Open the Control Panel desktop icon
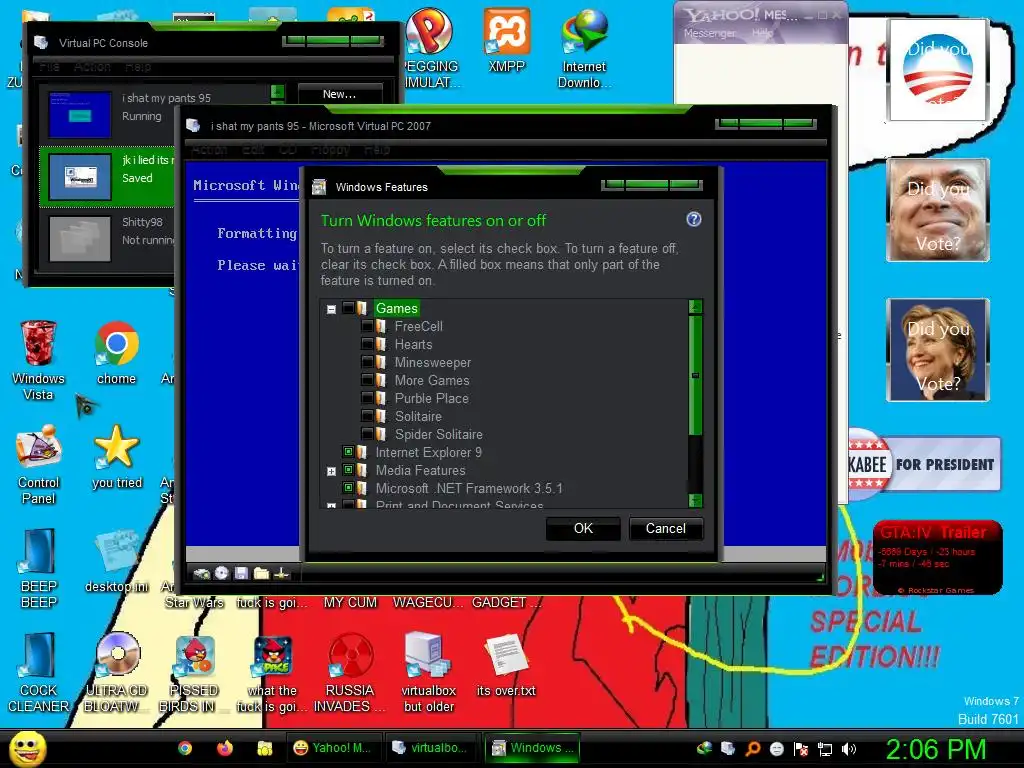 (x=38, y=465)
